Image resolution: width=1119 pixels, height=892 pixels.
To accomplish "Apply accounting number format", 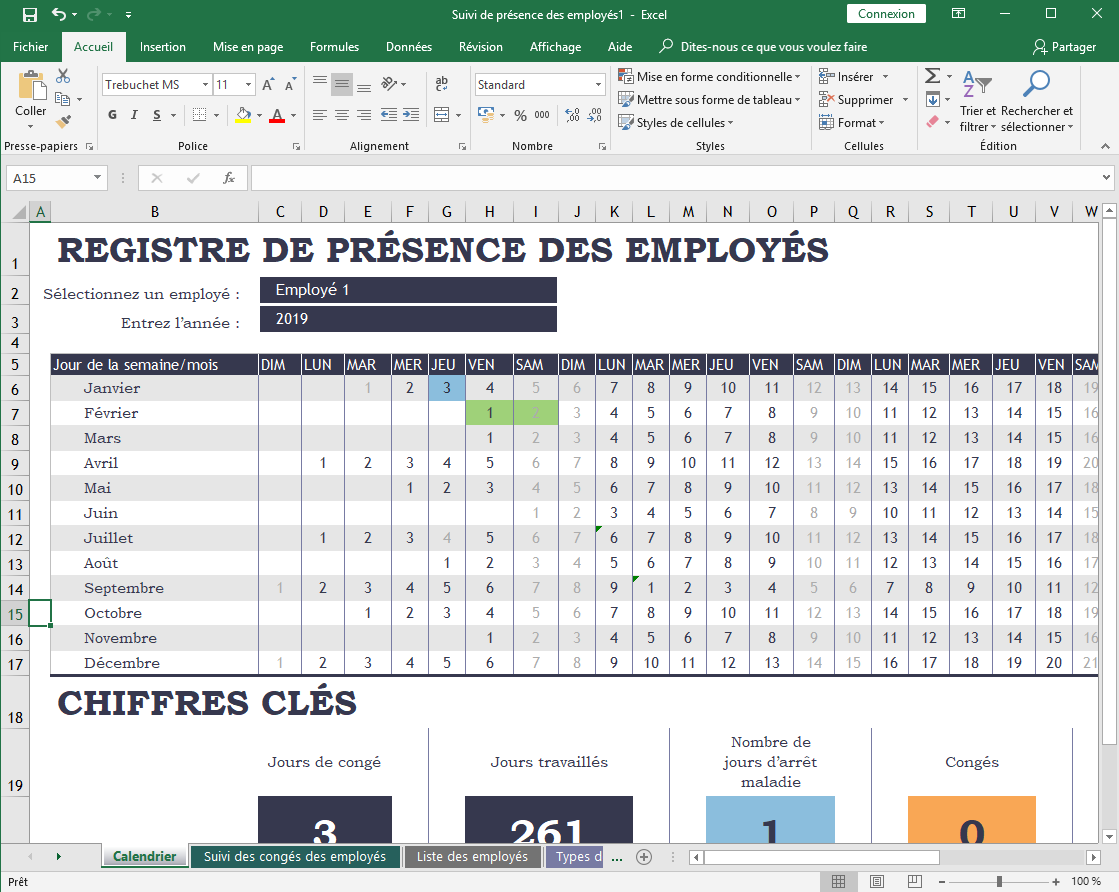I will tap(486, 115).
